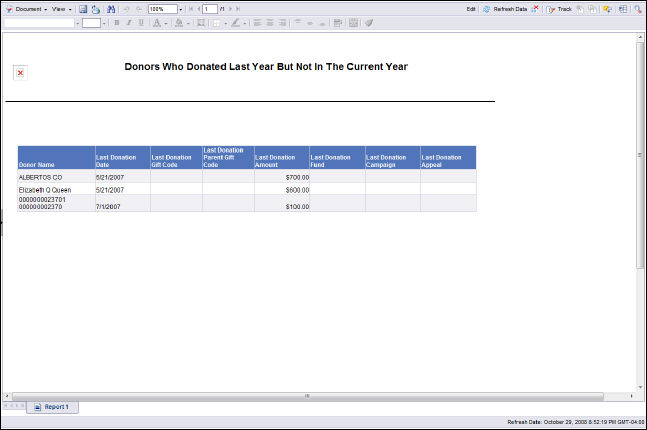Click the Undo arrow icon

pos(126,8)
